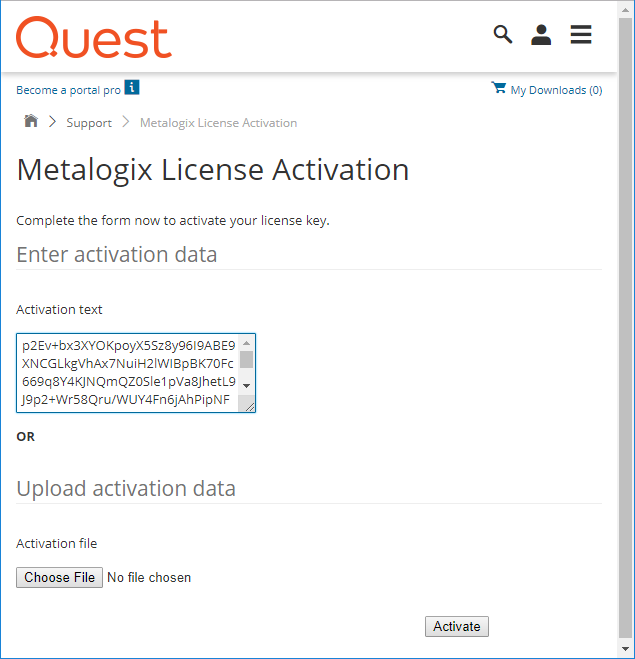Screen dimensions: 635x659
Task: Click the No file chosen label
Action: click(149, 577)
